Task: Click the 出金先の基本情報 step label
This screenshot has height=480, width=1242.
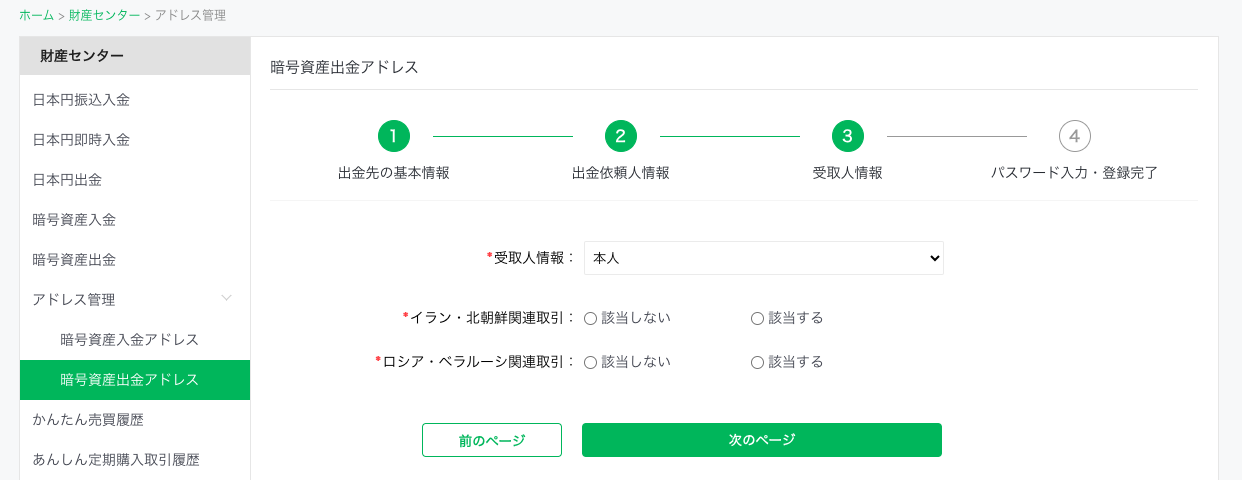Action: 394,173
